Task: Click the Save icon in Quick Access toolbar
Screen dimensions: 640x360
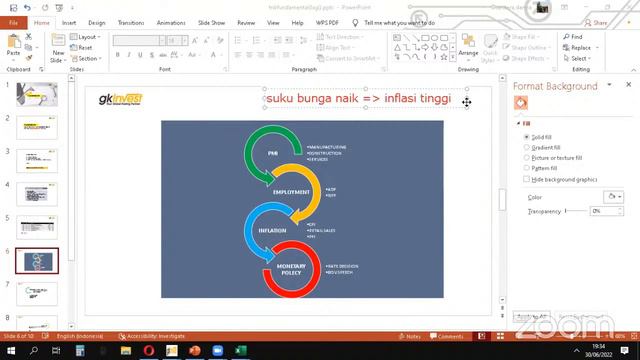Action: pos(13,8)
